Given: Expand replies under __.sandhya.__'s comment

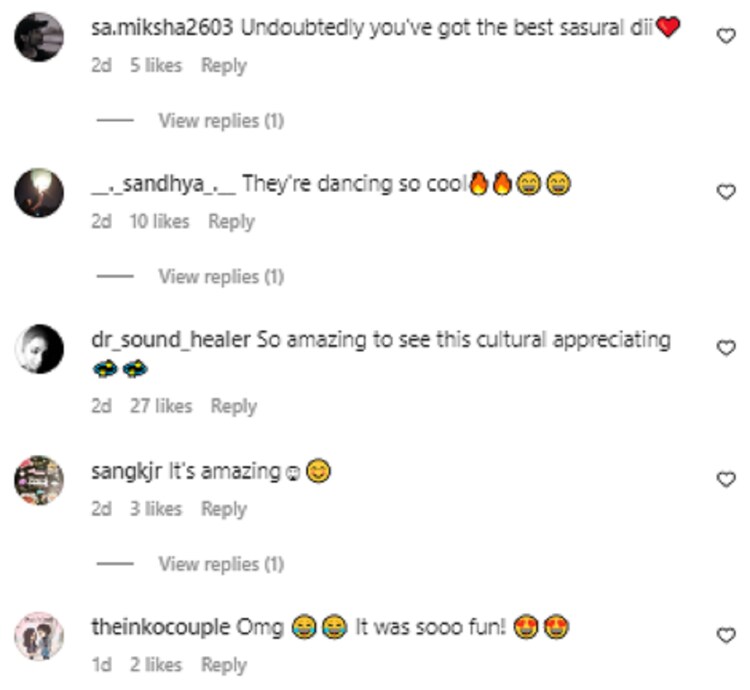Looking at the screenshot, I should 221,277.
